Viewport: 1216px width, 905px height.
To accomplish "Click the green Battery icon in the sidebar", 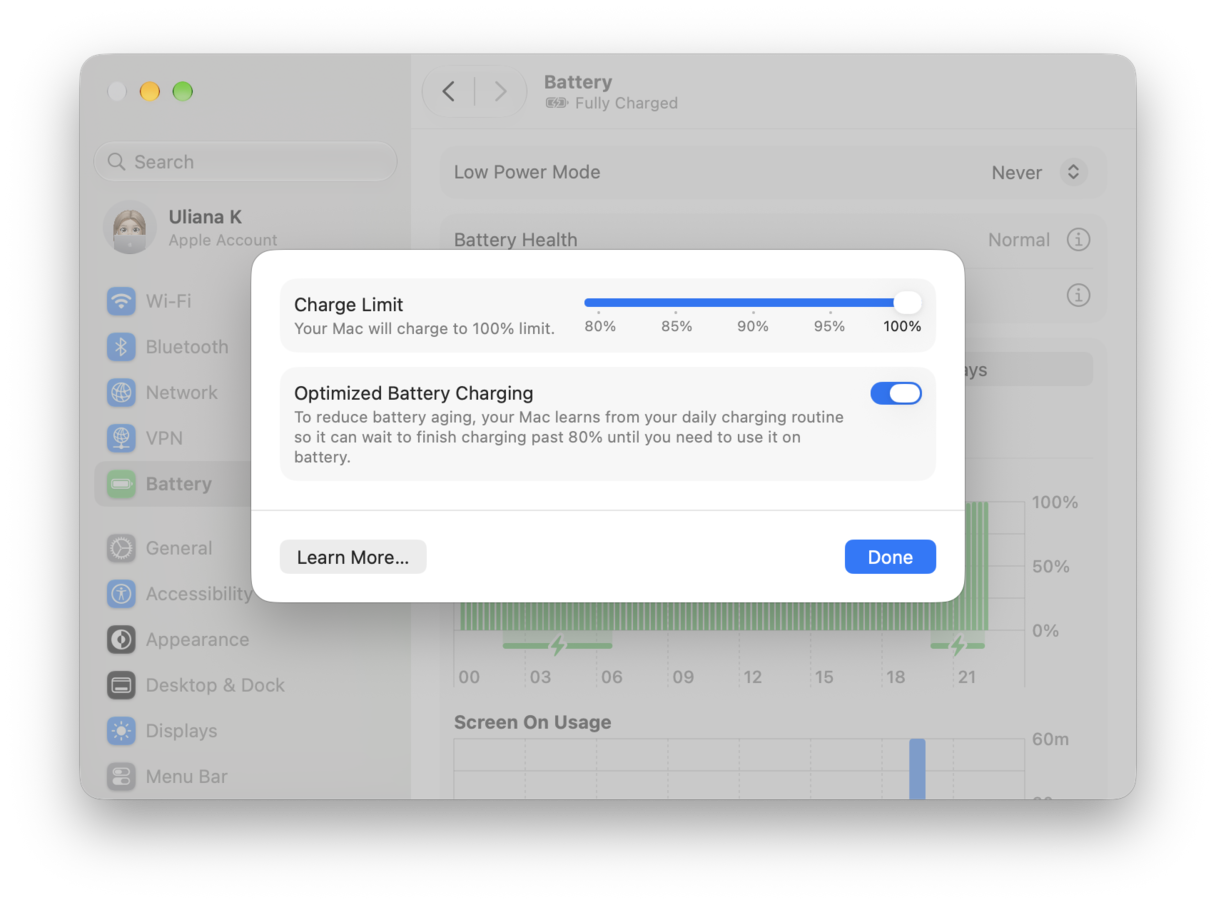I will pyautogui.click(x=121, y=484).
